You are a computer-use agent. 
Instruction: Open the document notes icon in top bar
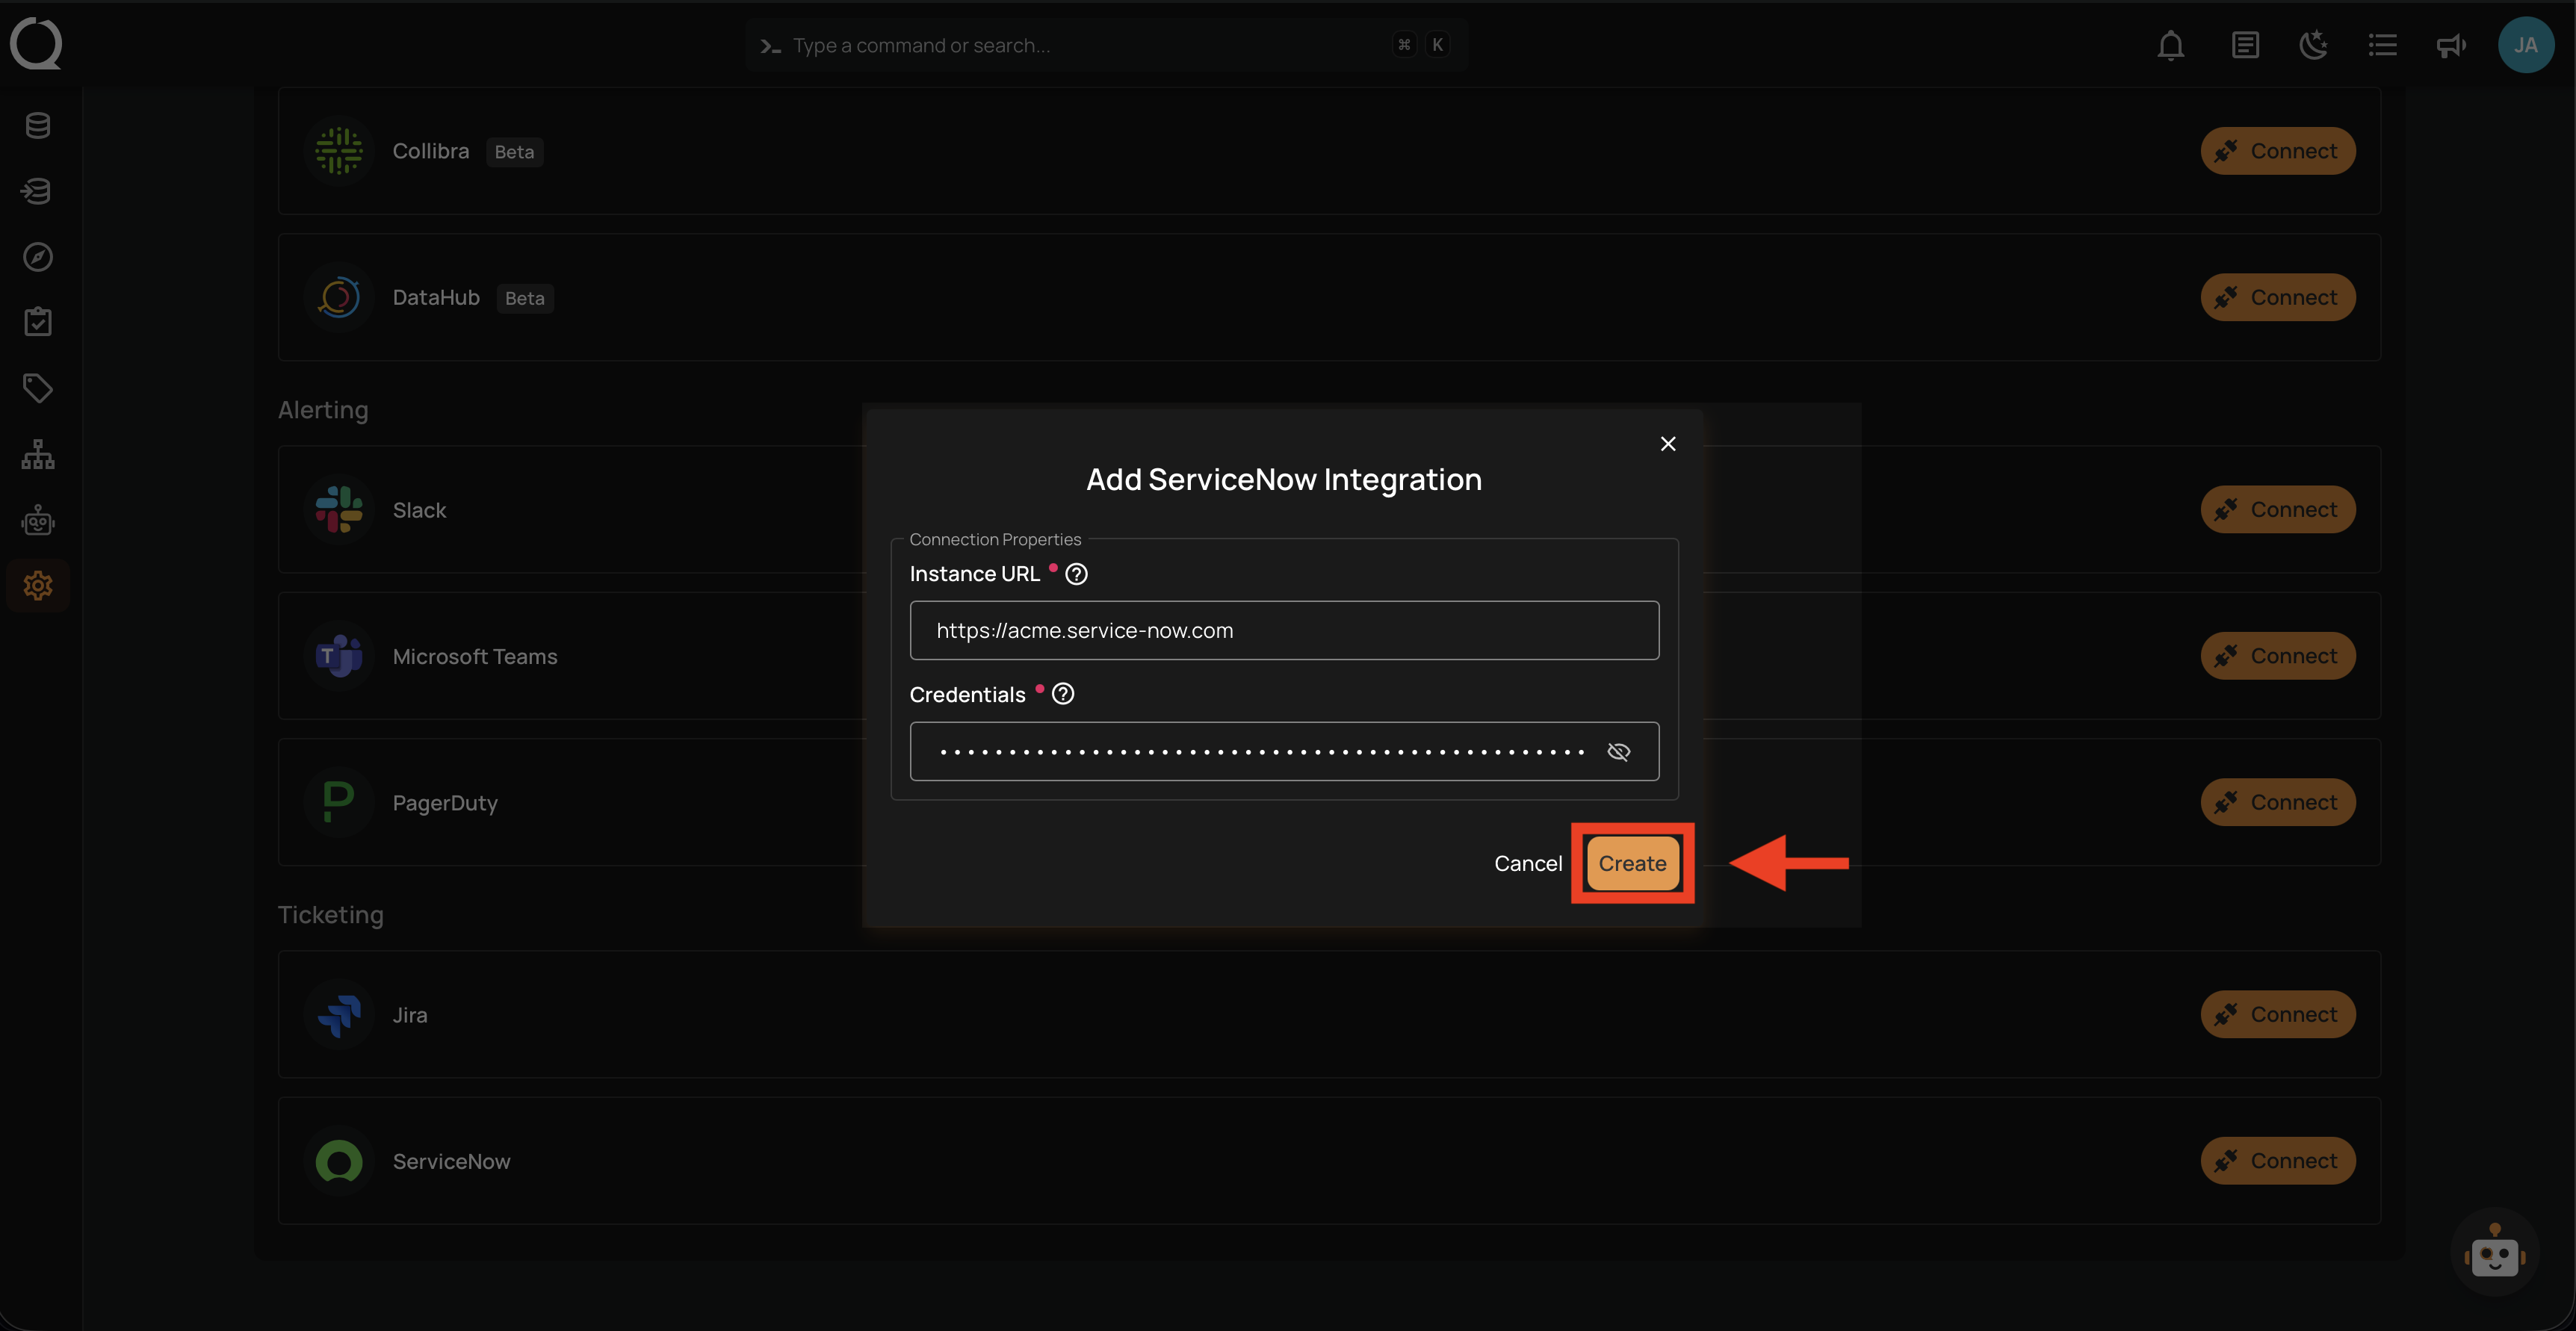click(2245, 45)
